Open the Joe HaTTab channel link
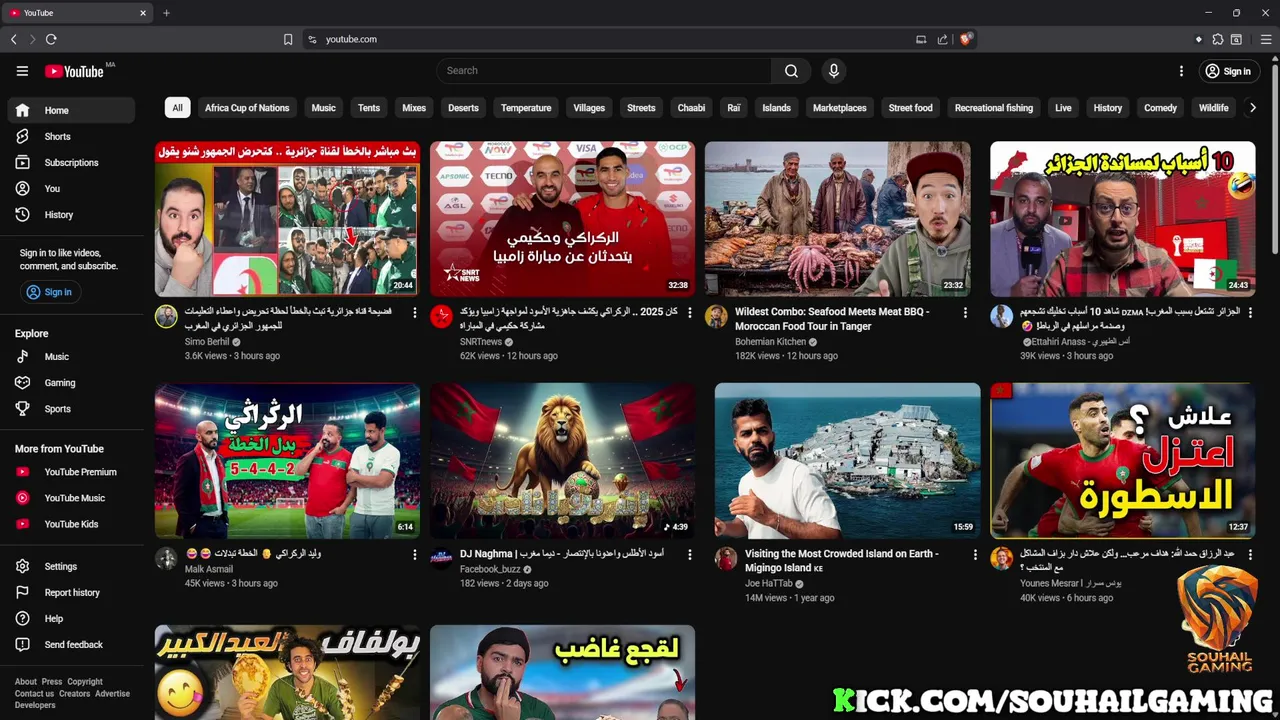Image resolution: width=1280 pixels, height=720 pixels. pyautogui.click(x=769, y=583)
